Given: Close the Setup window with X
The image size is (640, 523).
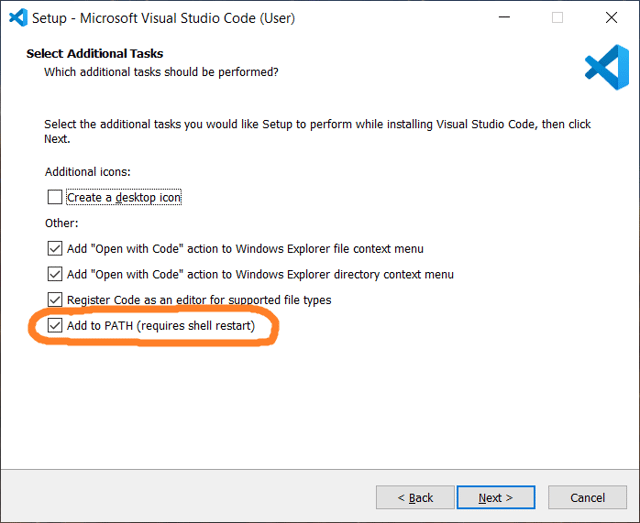Looking at the screenshot, I should (x=611, y=17).
